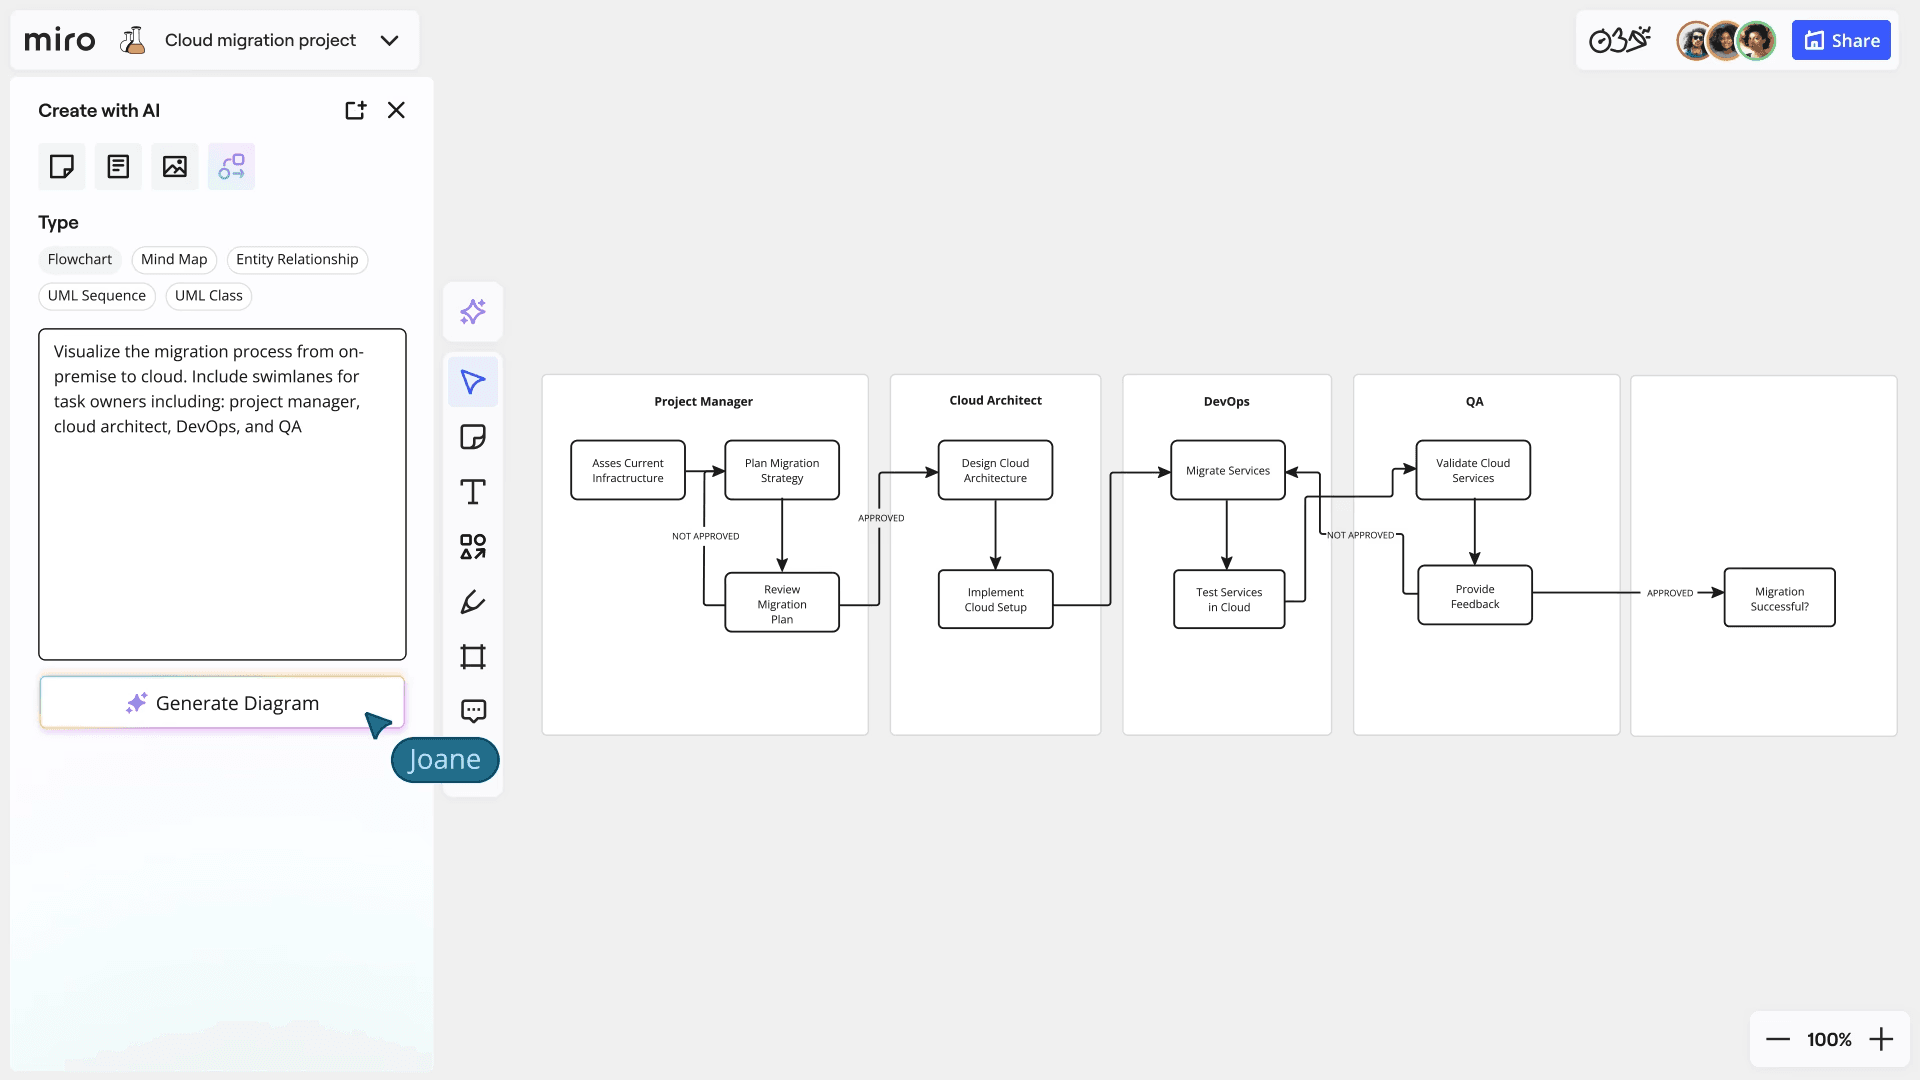Click the Share button
This screenshot has height=1080, width=1920.
(x=1841, y=41)
